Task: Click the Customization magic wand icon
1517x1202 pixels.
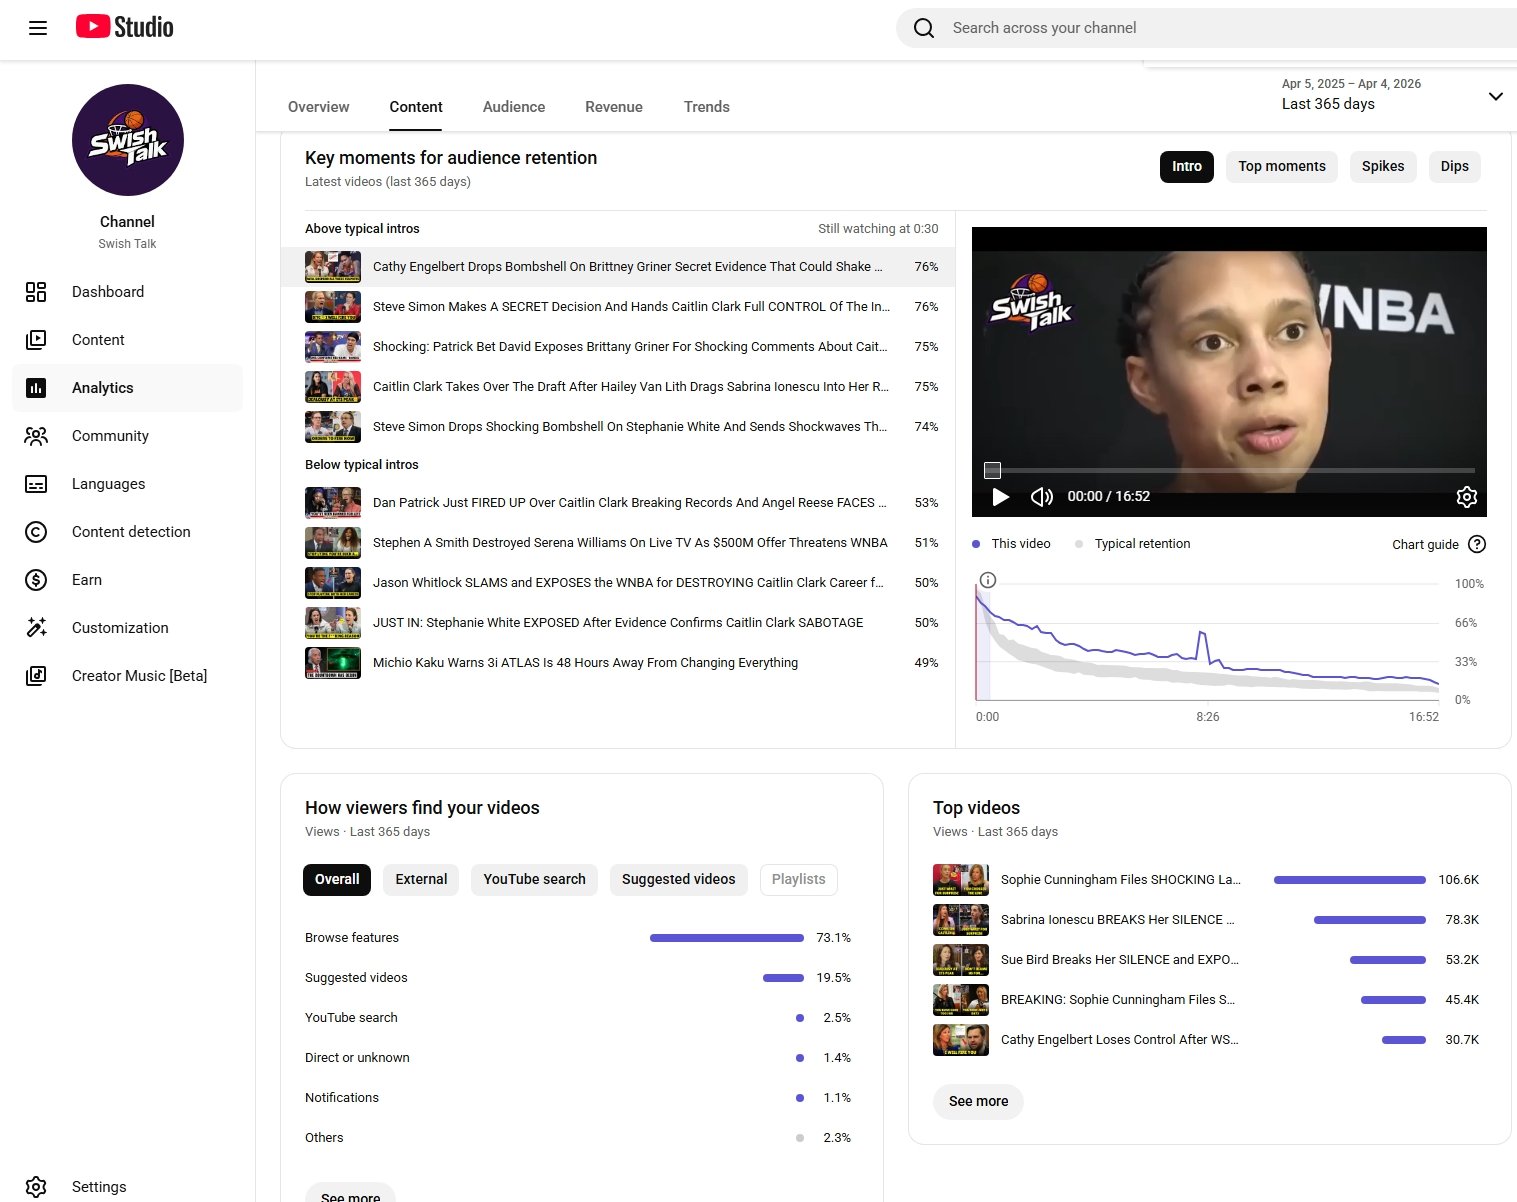Action: (x=36, y=628)
